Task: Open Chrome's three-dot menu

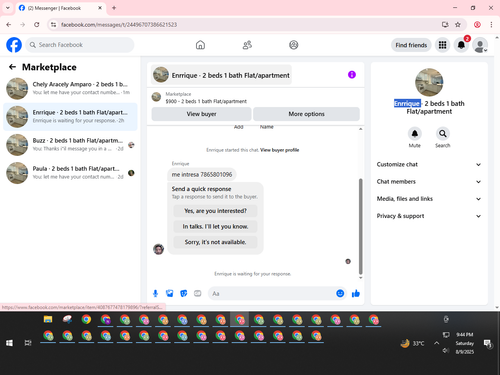Action: [x=491, y=24]
